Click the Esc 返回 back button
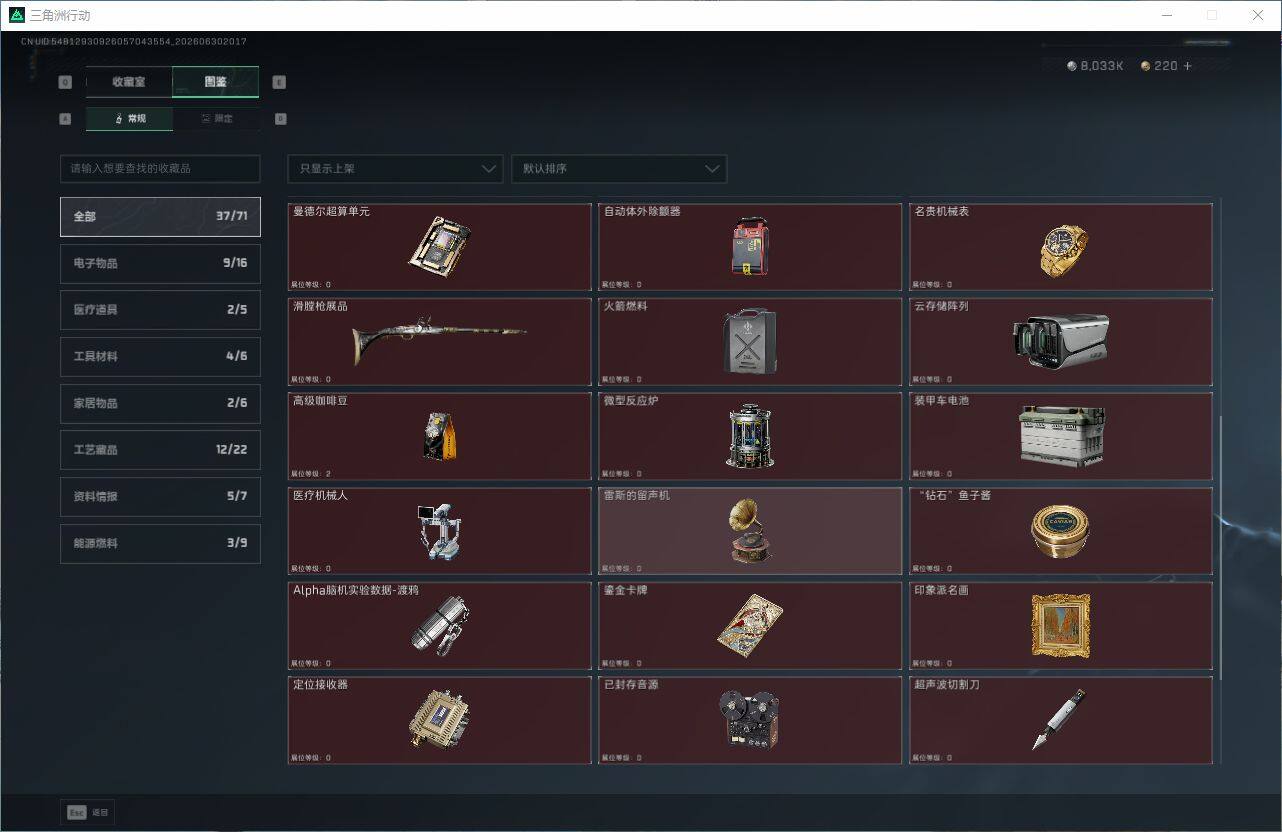Screen dimensions: 1282x832 (x=88, y=812)
